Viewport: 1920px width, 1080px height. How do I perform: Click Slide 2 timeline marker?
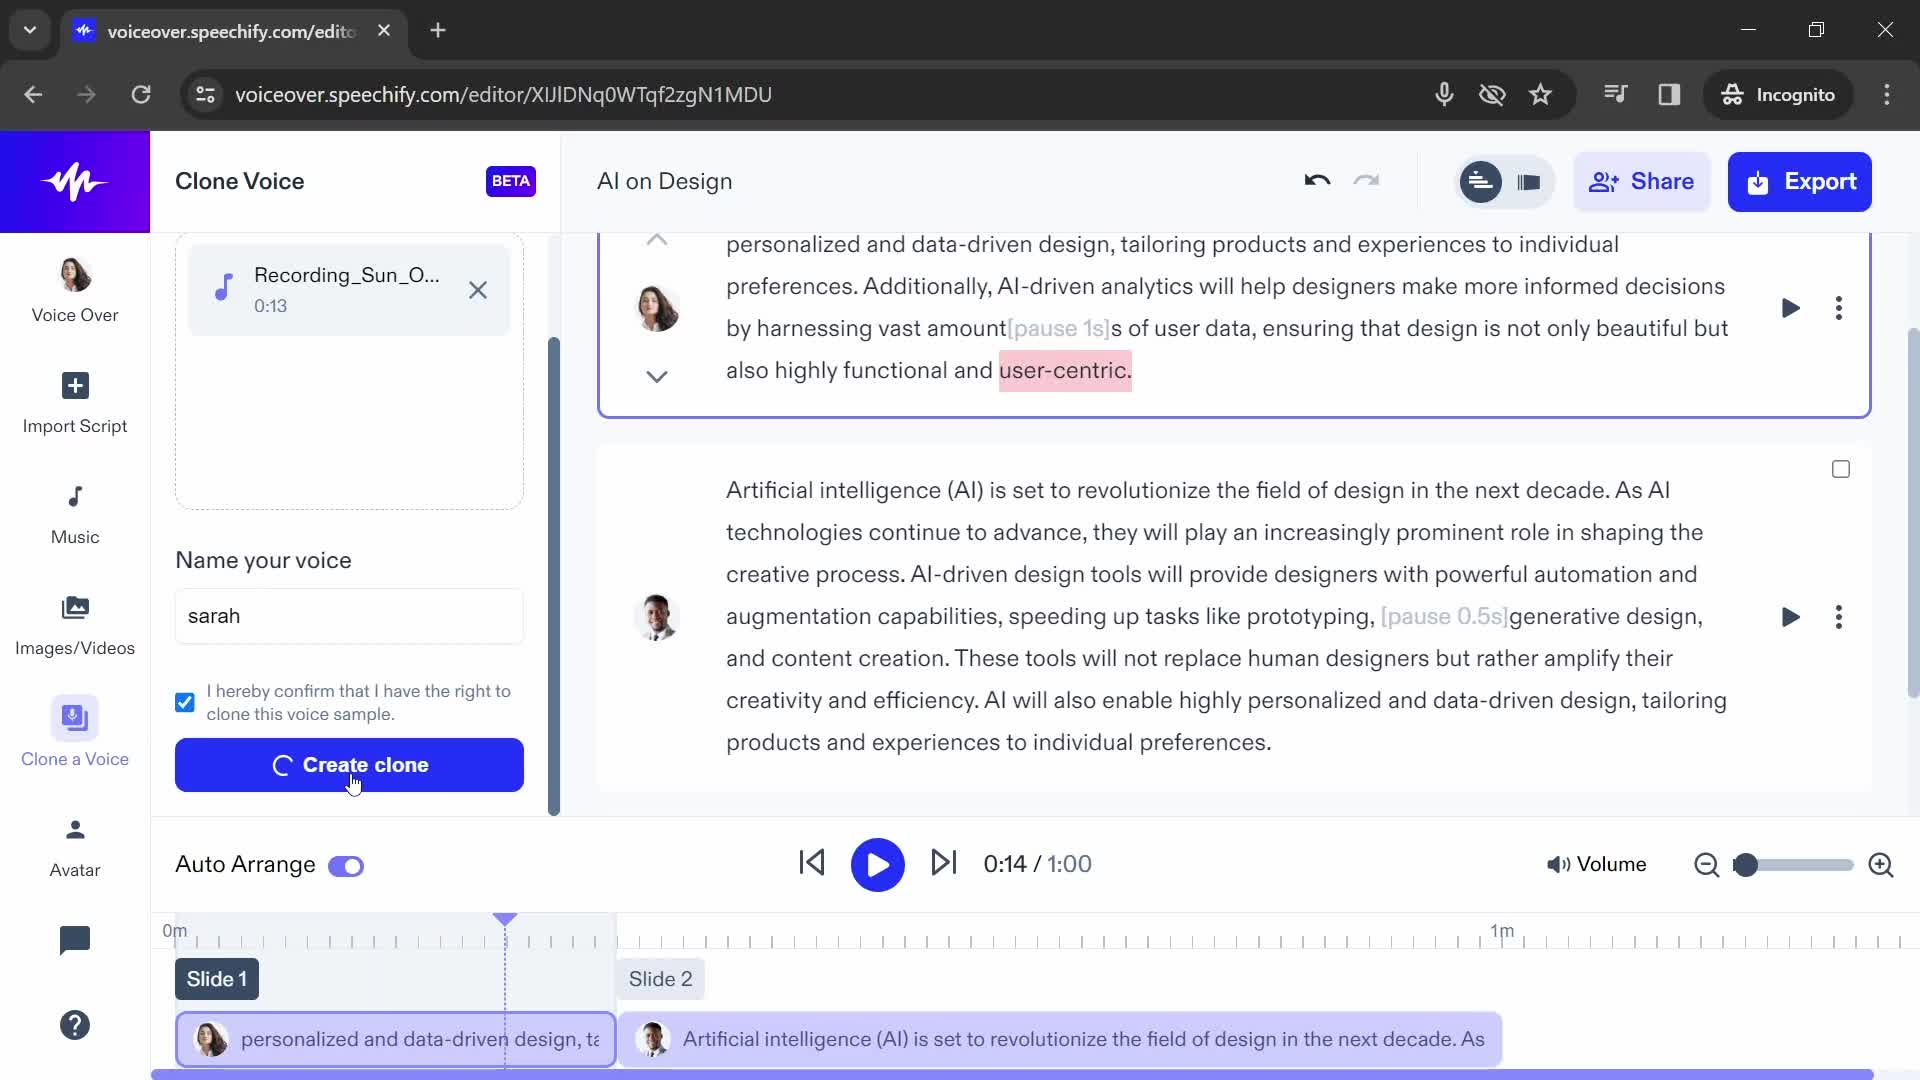(x=659, y=978)
